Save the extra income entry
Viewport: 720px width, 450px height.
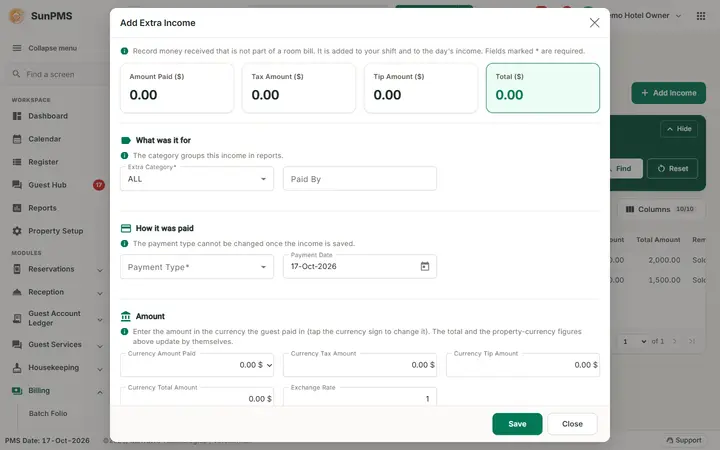coord(517,424)
